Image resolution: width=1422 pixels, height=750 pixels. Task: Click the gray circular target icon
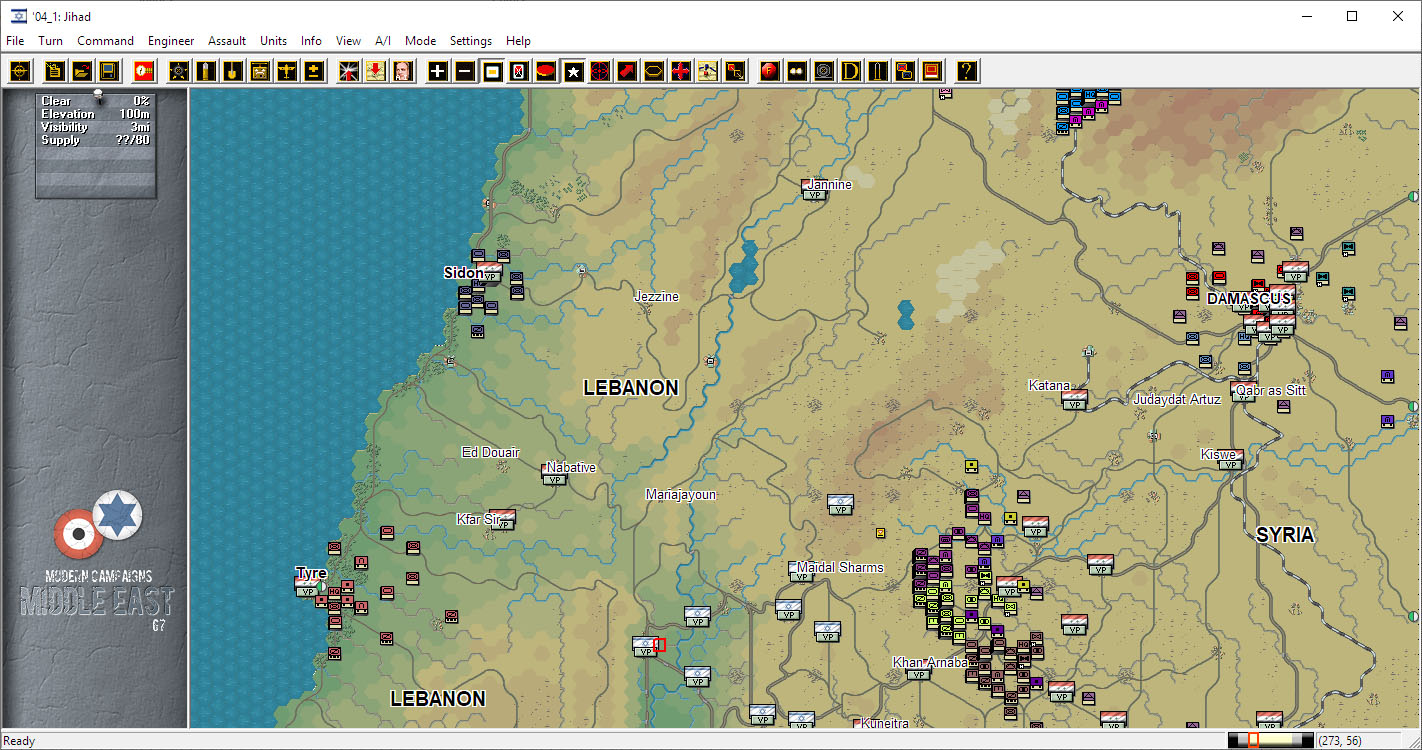pyautogui.click(x=824, y=71)
